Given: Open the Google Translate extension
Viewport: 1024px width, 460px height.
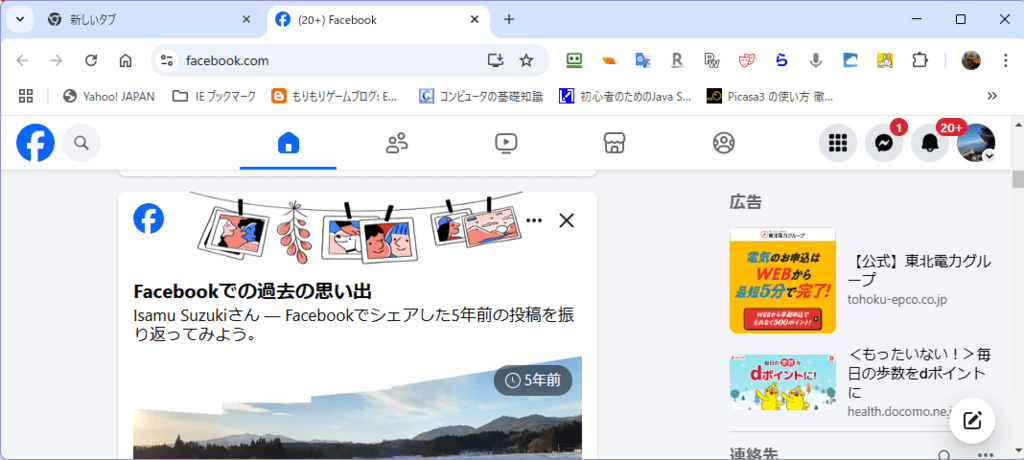Looking at the screenshot, I should [643, 61].
